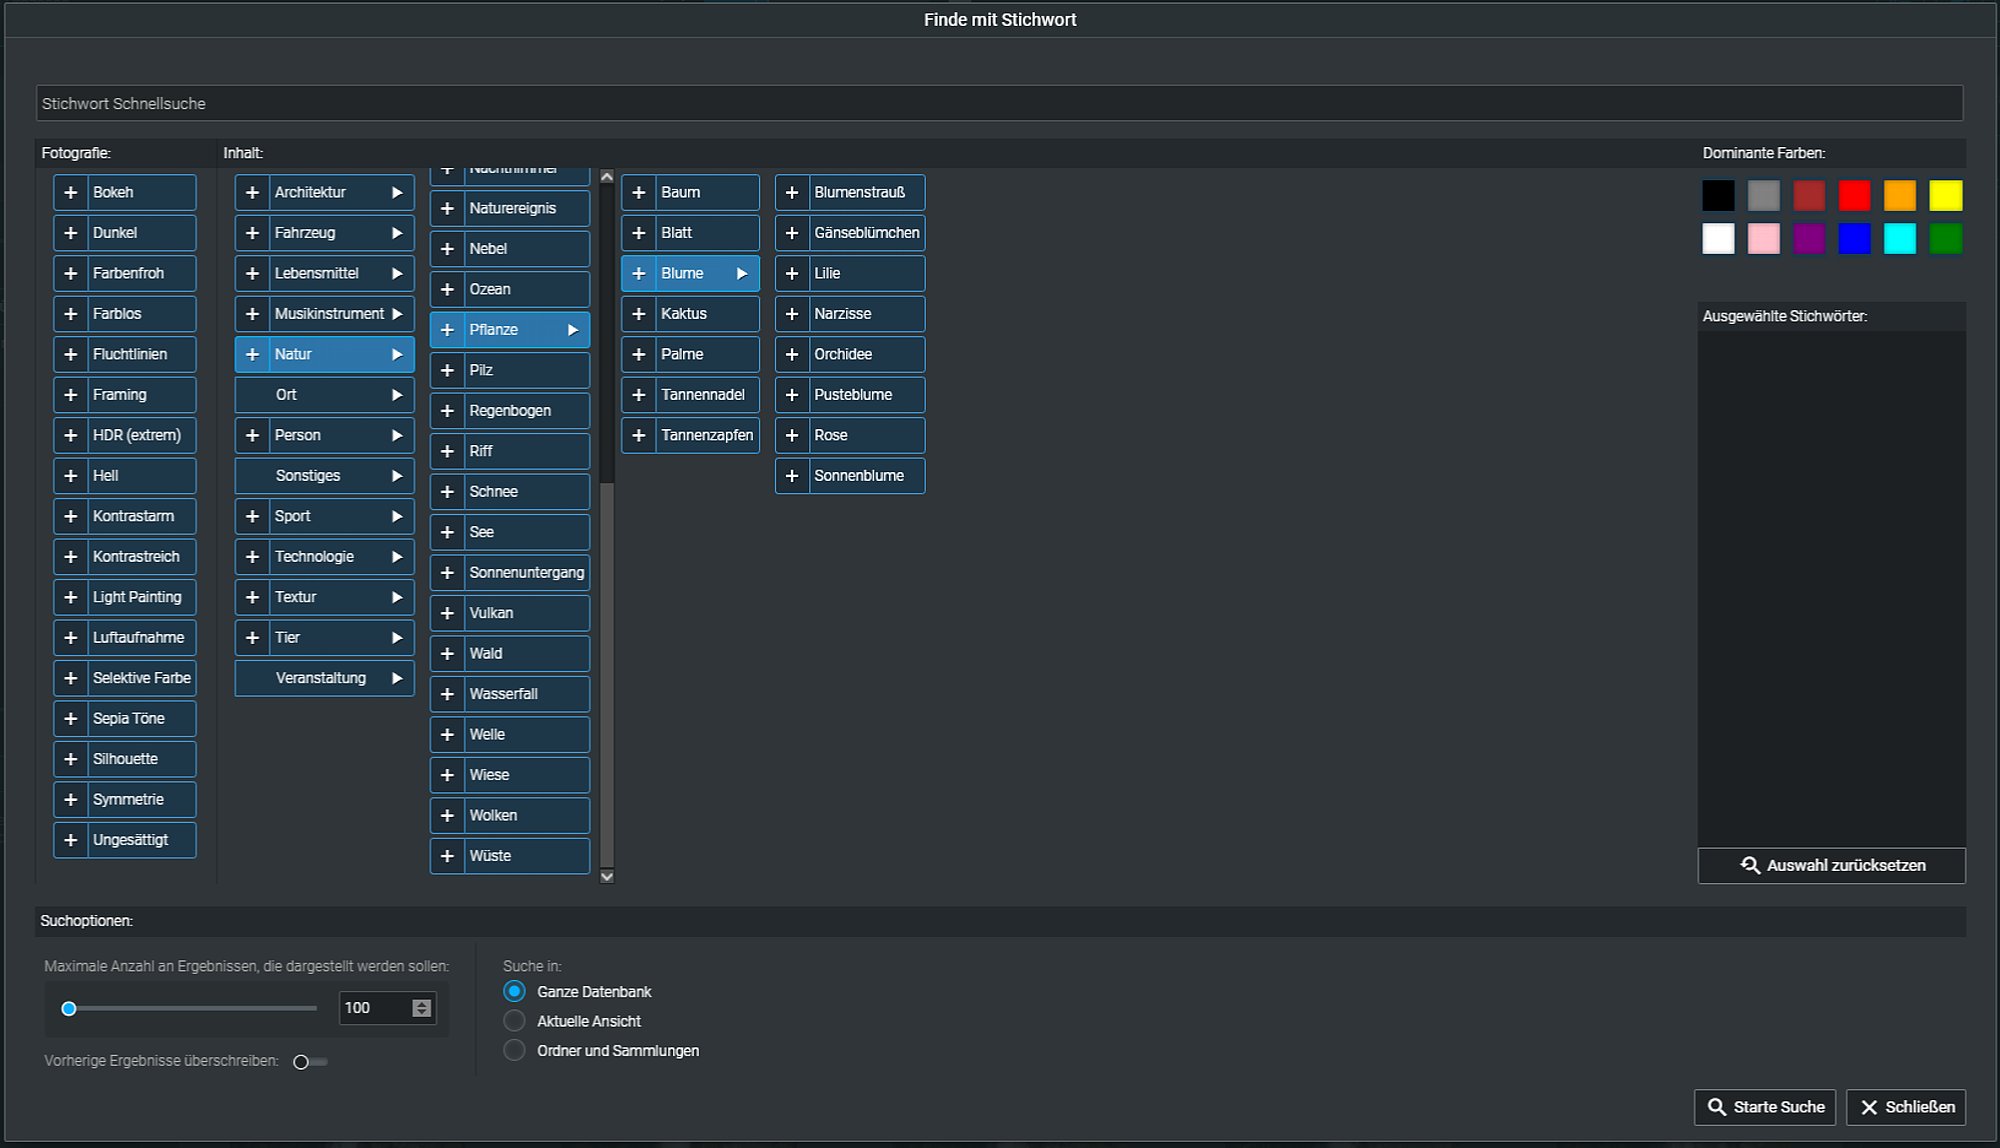This screenshot has width=2000, height=1148.
Task: Select the Kontrastreich keyword button
Action: pos(125,557)
